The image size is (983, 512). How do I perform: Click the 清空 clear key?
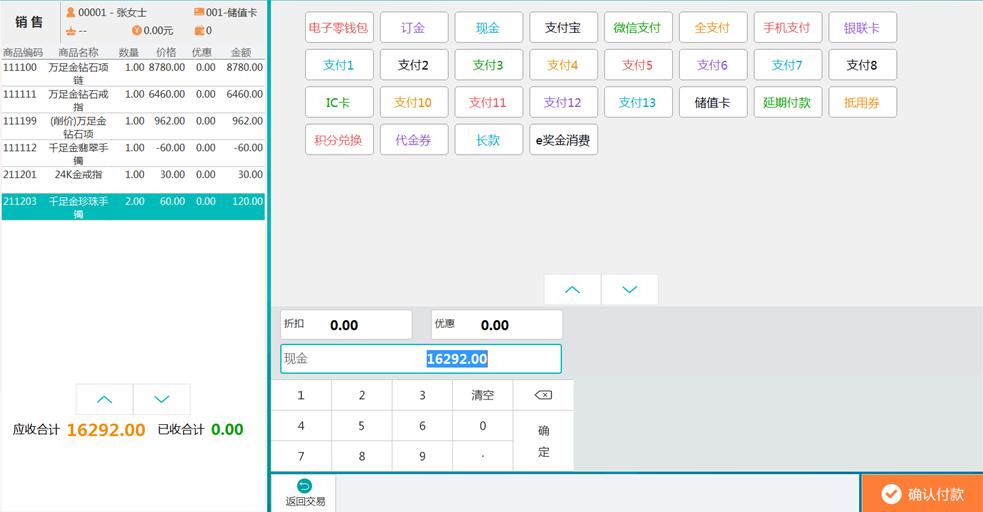(483, 395)
